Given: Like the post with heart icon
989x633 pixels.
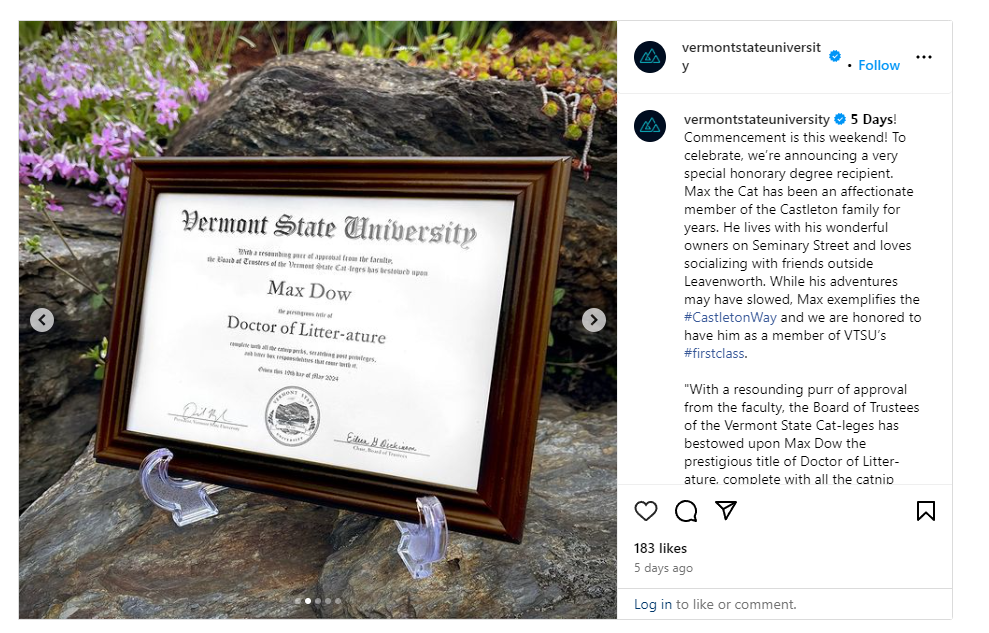Looking at the screenshot, I should pos(646,511).
